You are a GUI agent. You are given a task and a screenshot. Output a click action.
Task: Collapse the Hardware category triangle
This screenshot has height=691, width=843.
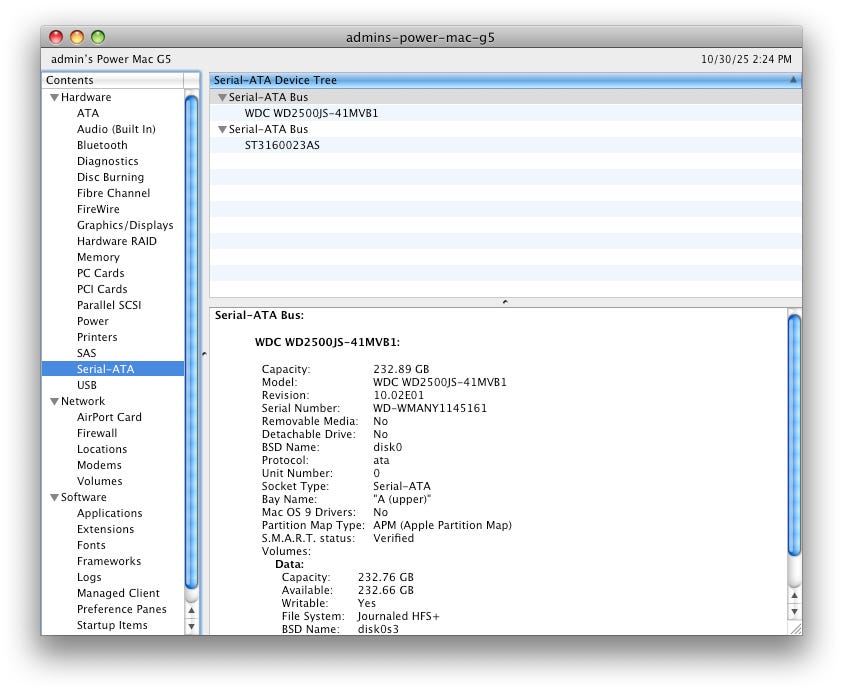click(x=54, y=98)
